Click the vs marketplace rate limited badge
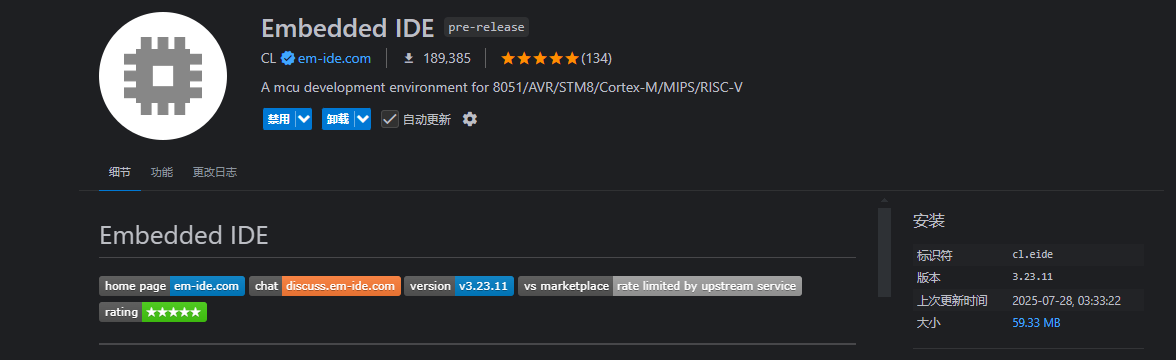Screen dimensions: 1176x360 tap(660, 286)
